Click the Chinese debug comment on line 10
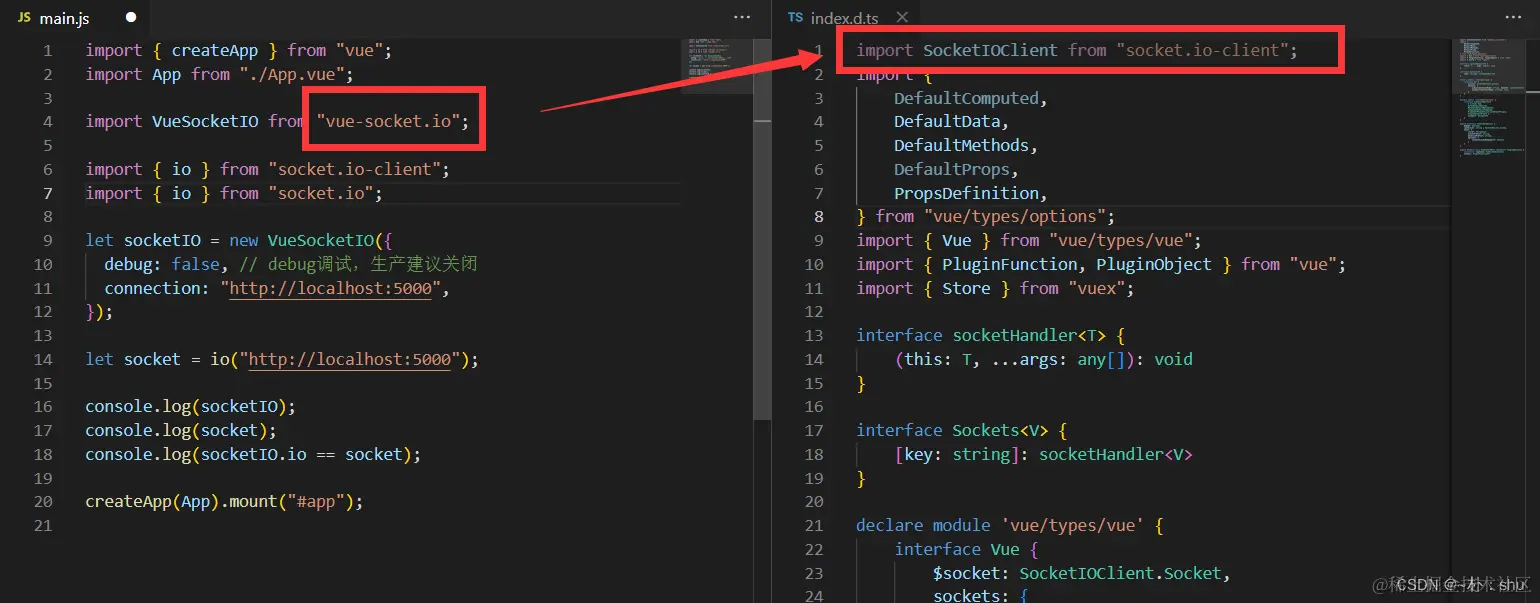Screen dimensions: 1540x603 (358, 264)
